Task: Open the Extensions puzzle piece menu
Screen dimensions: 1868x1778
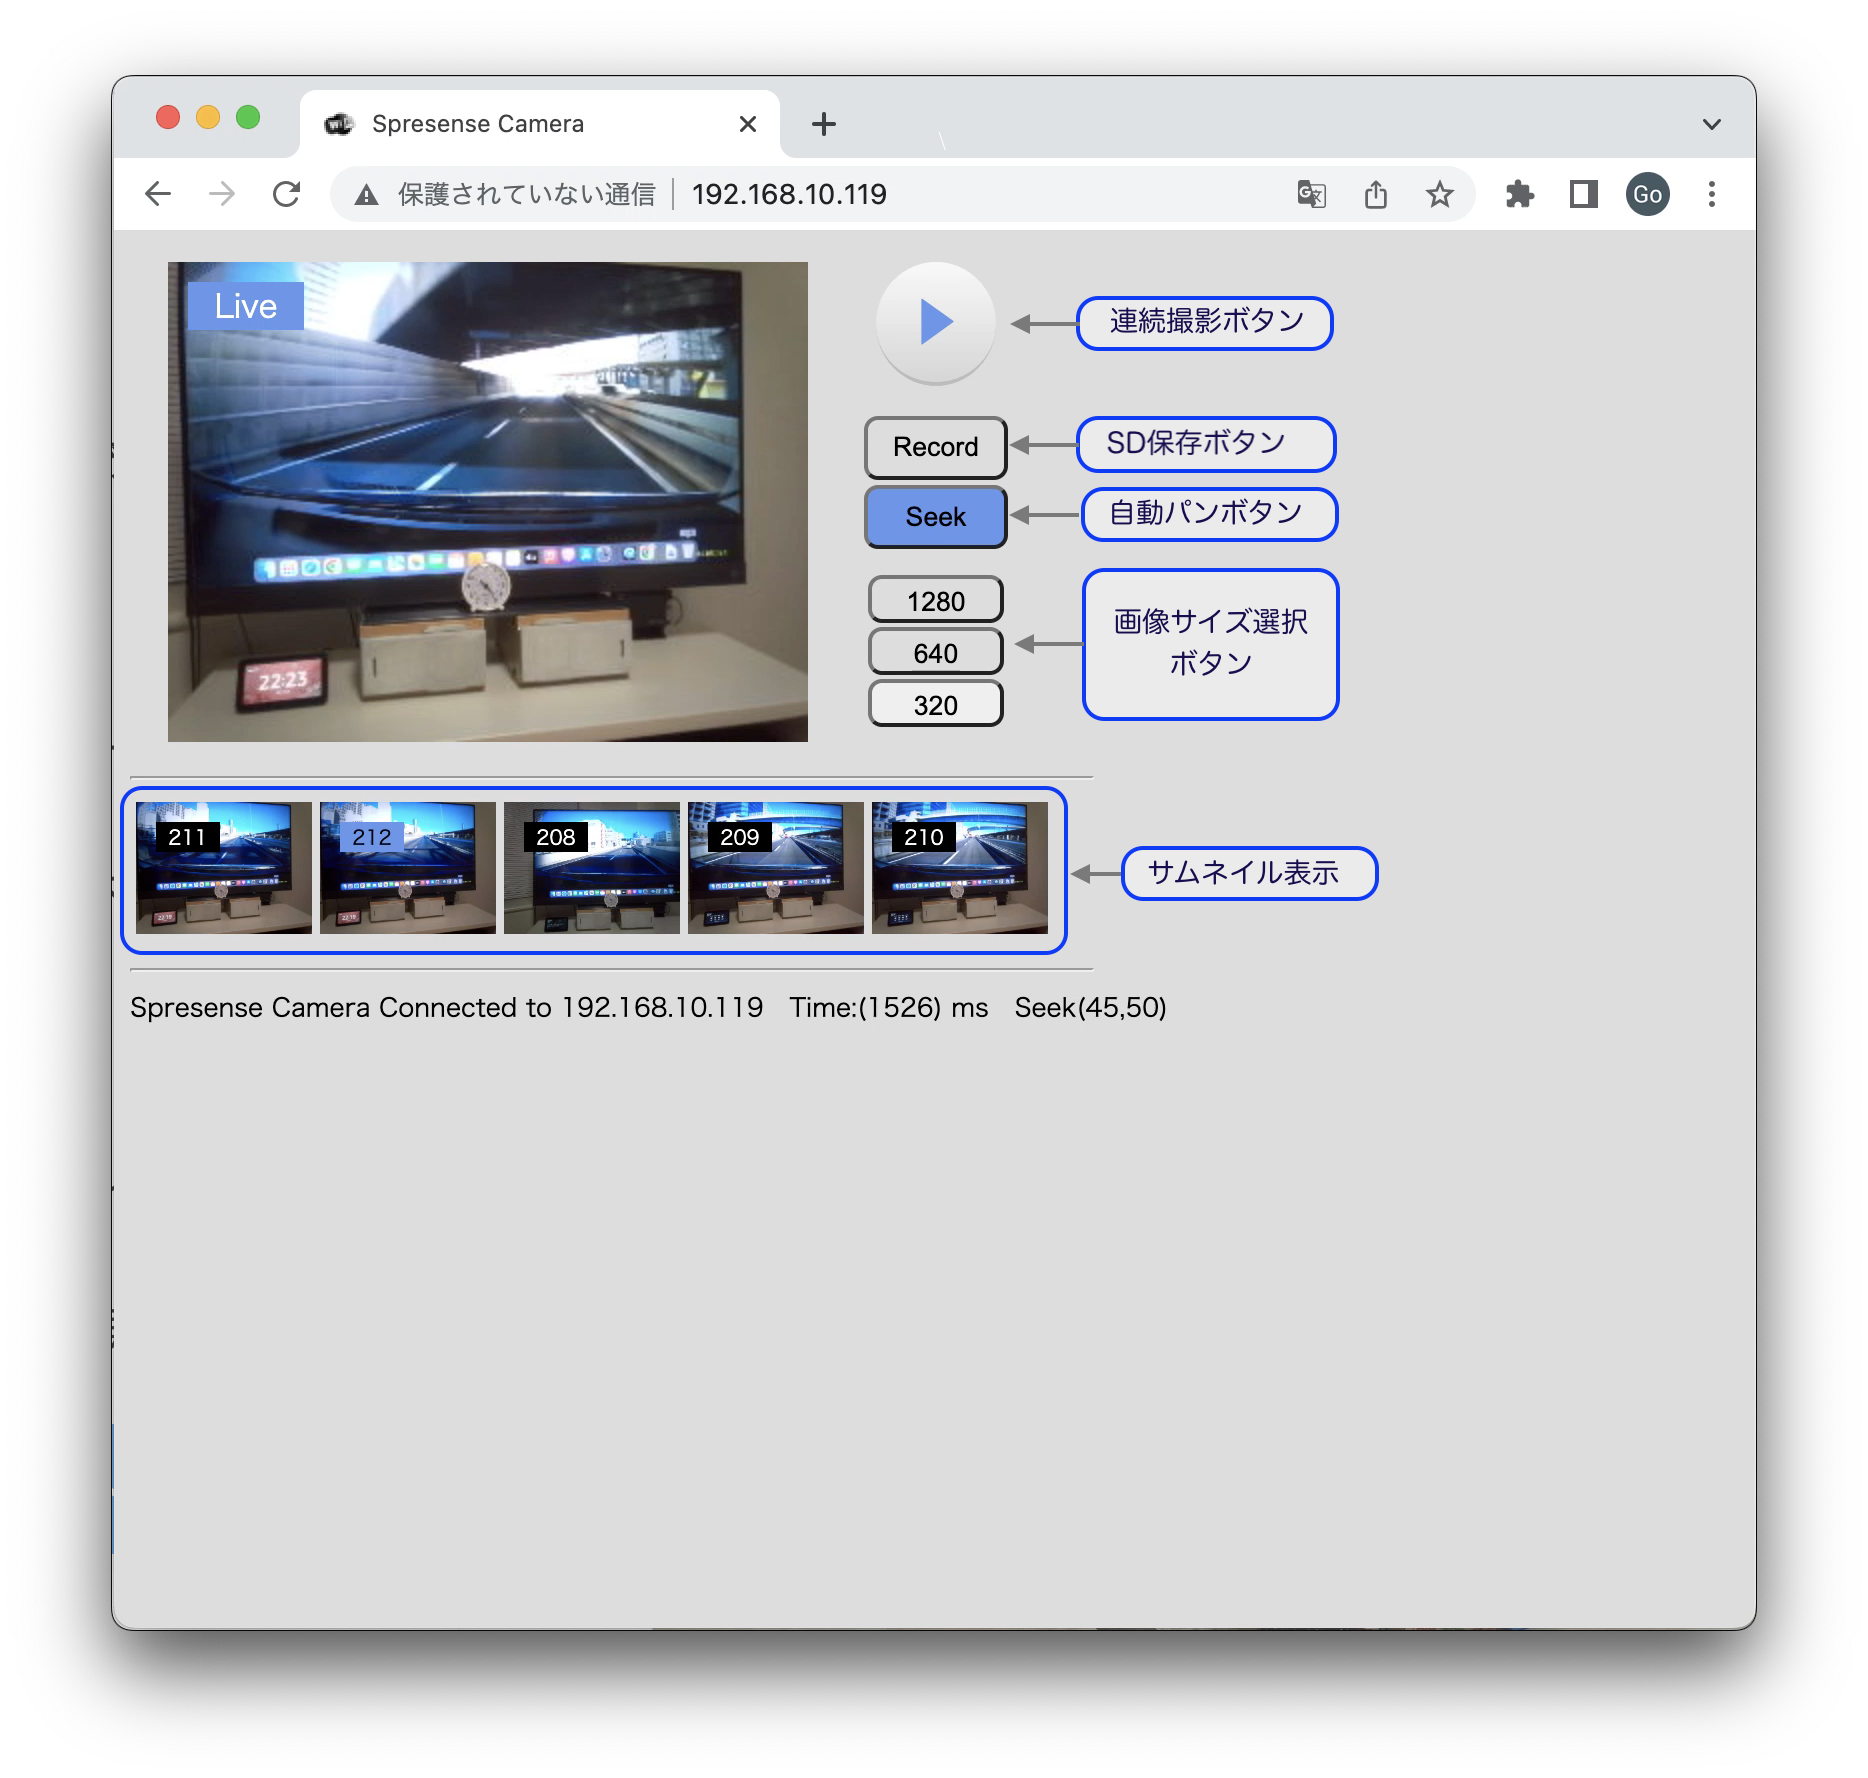Action: coord(1519,194)
